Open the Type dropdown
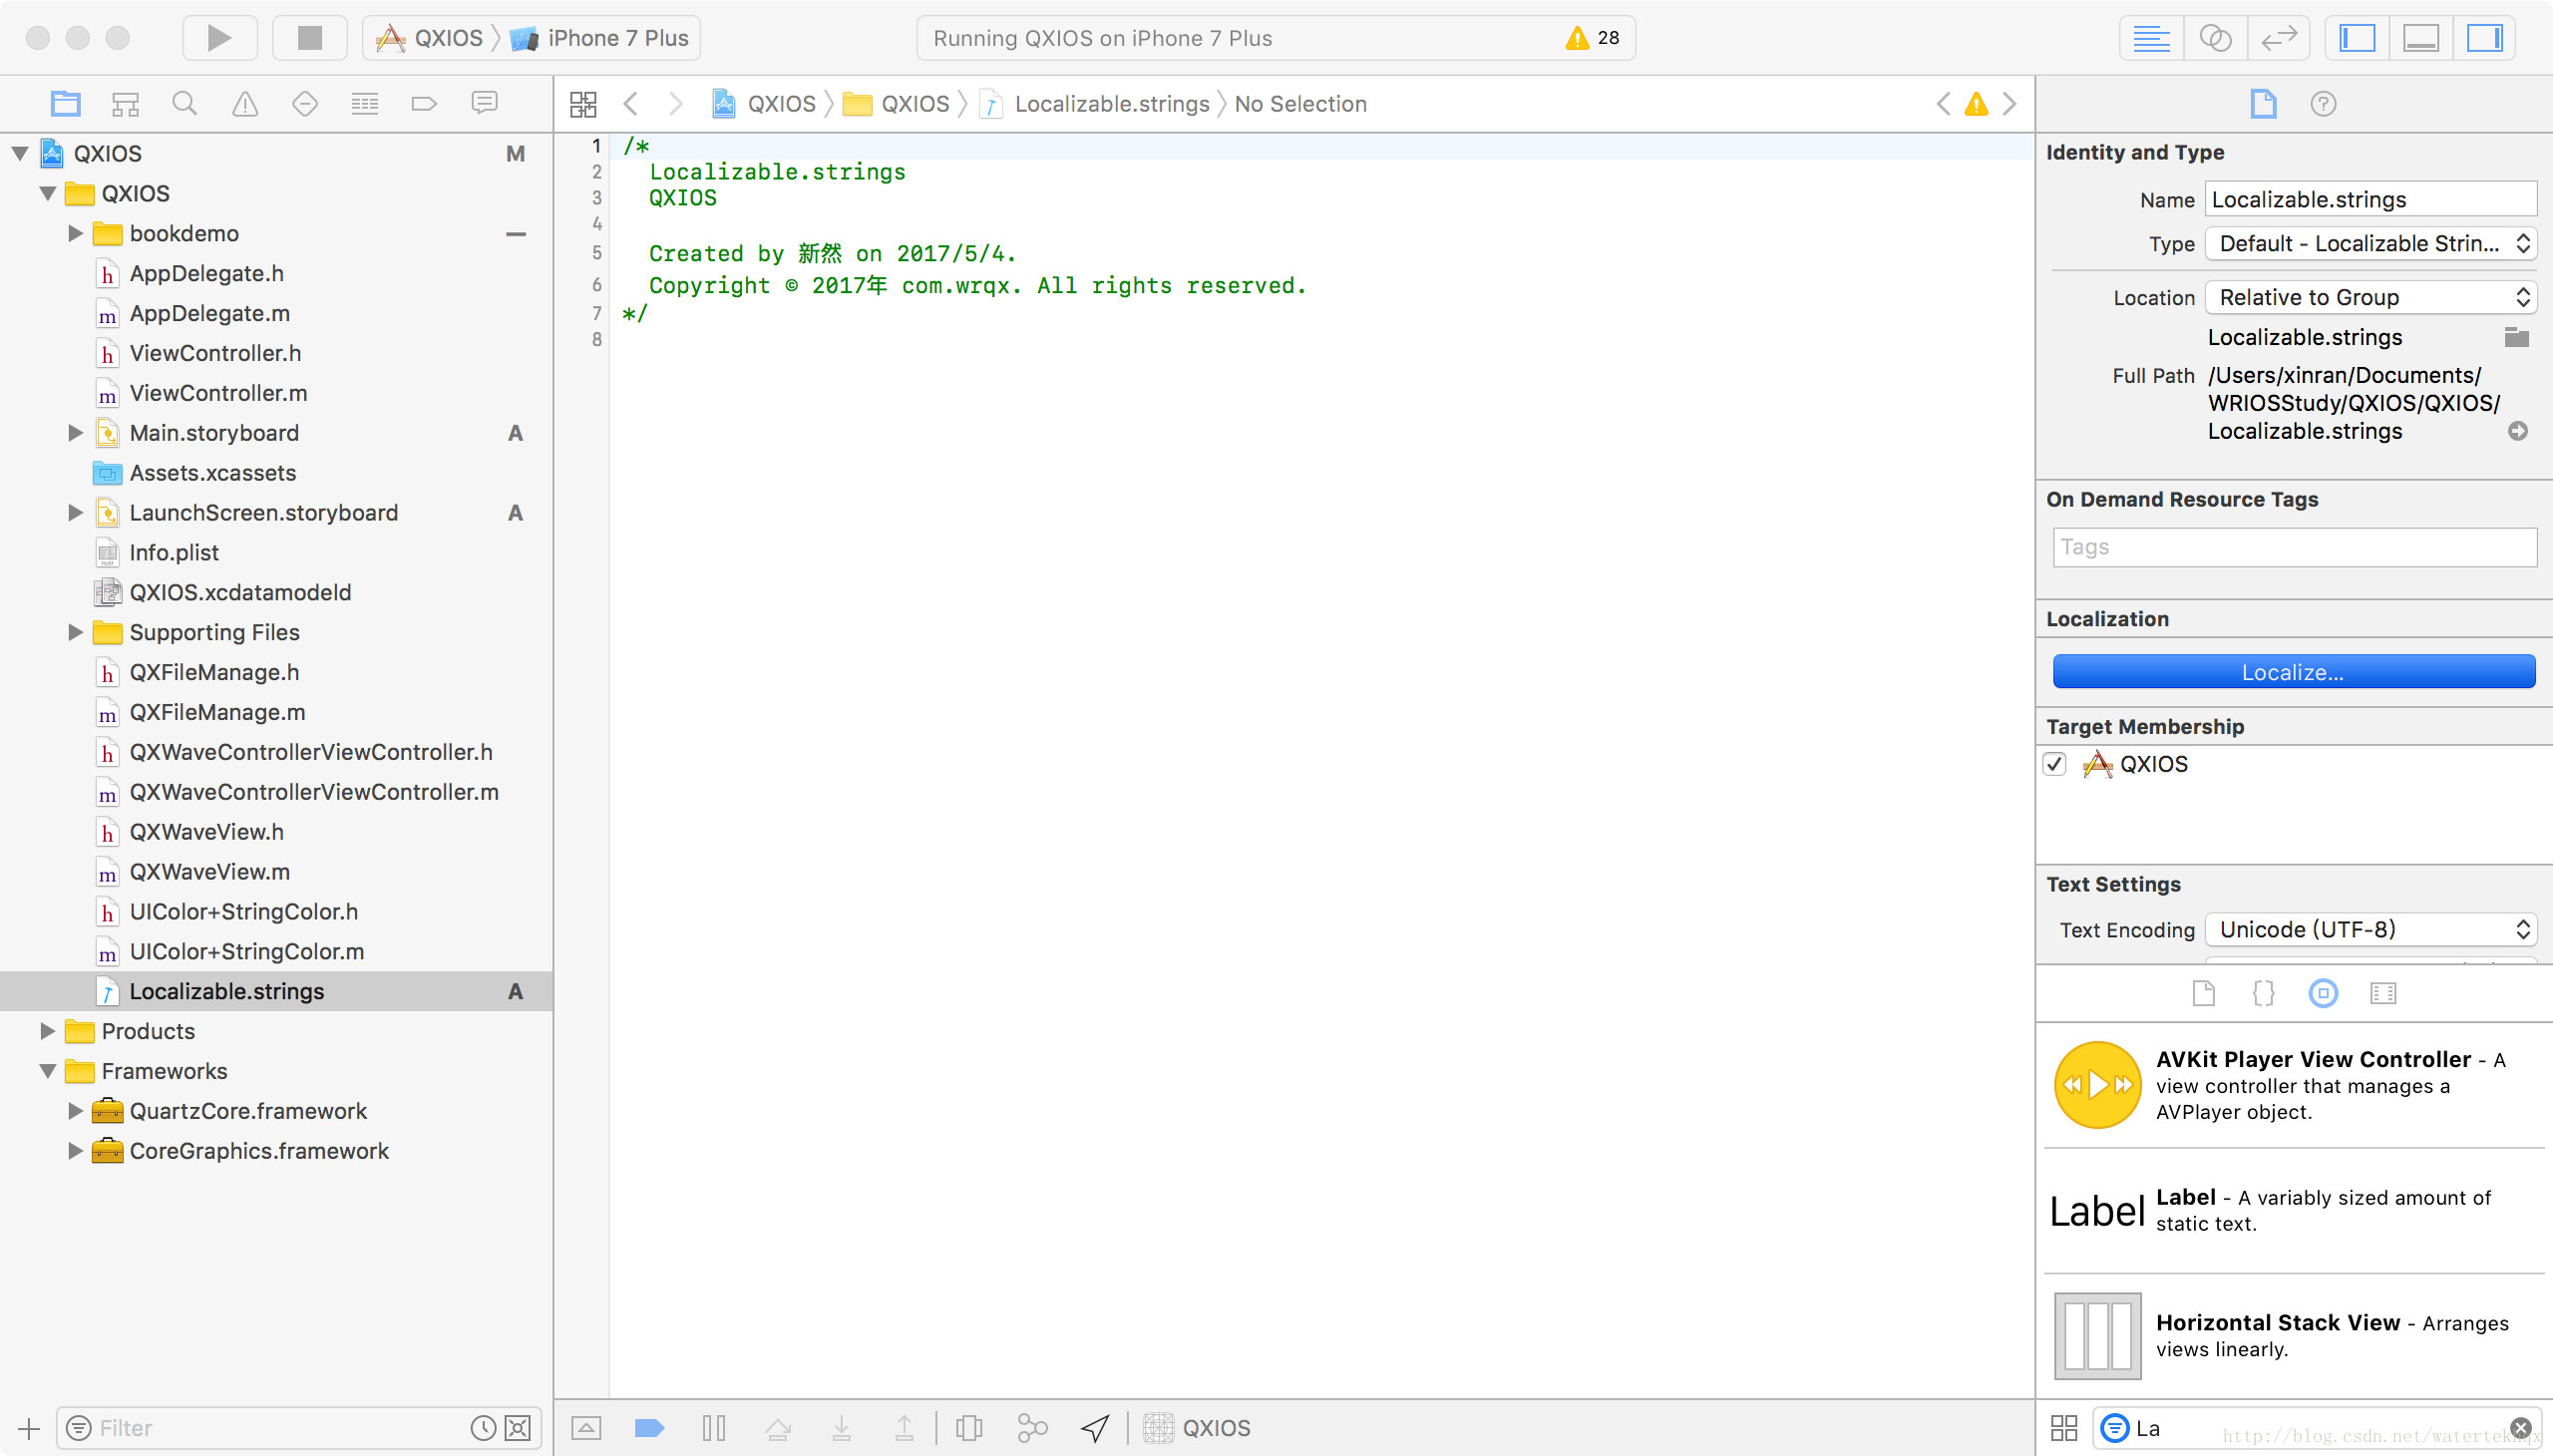Screen dimensions: 2553x1456 coord(2370,243)
